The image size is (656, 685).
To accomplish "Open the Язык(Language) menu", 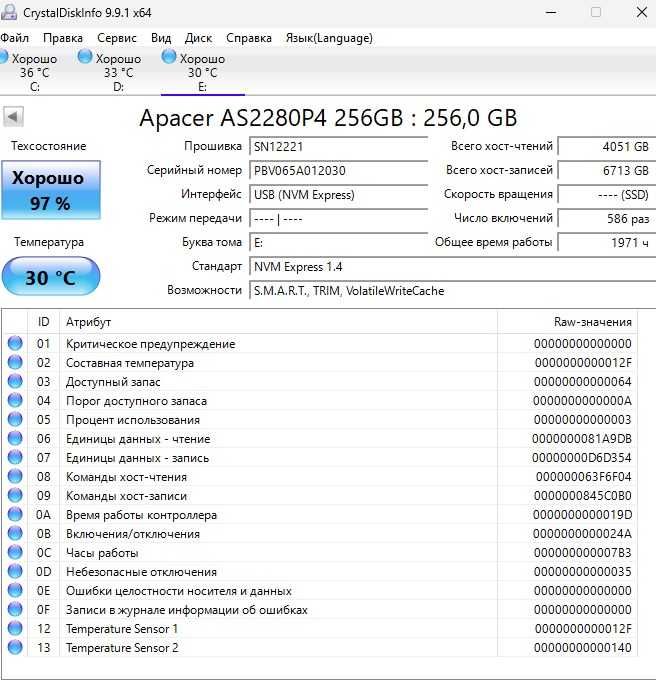I will click(x=329, y=38).
